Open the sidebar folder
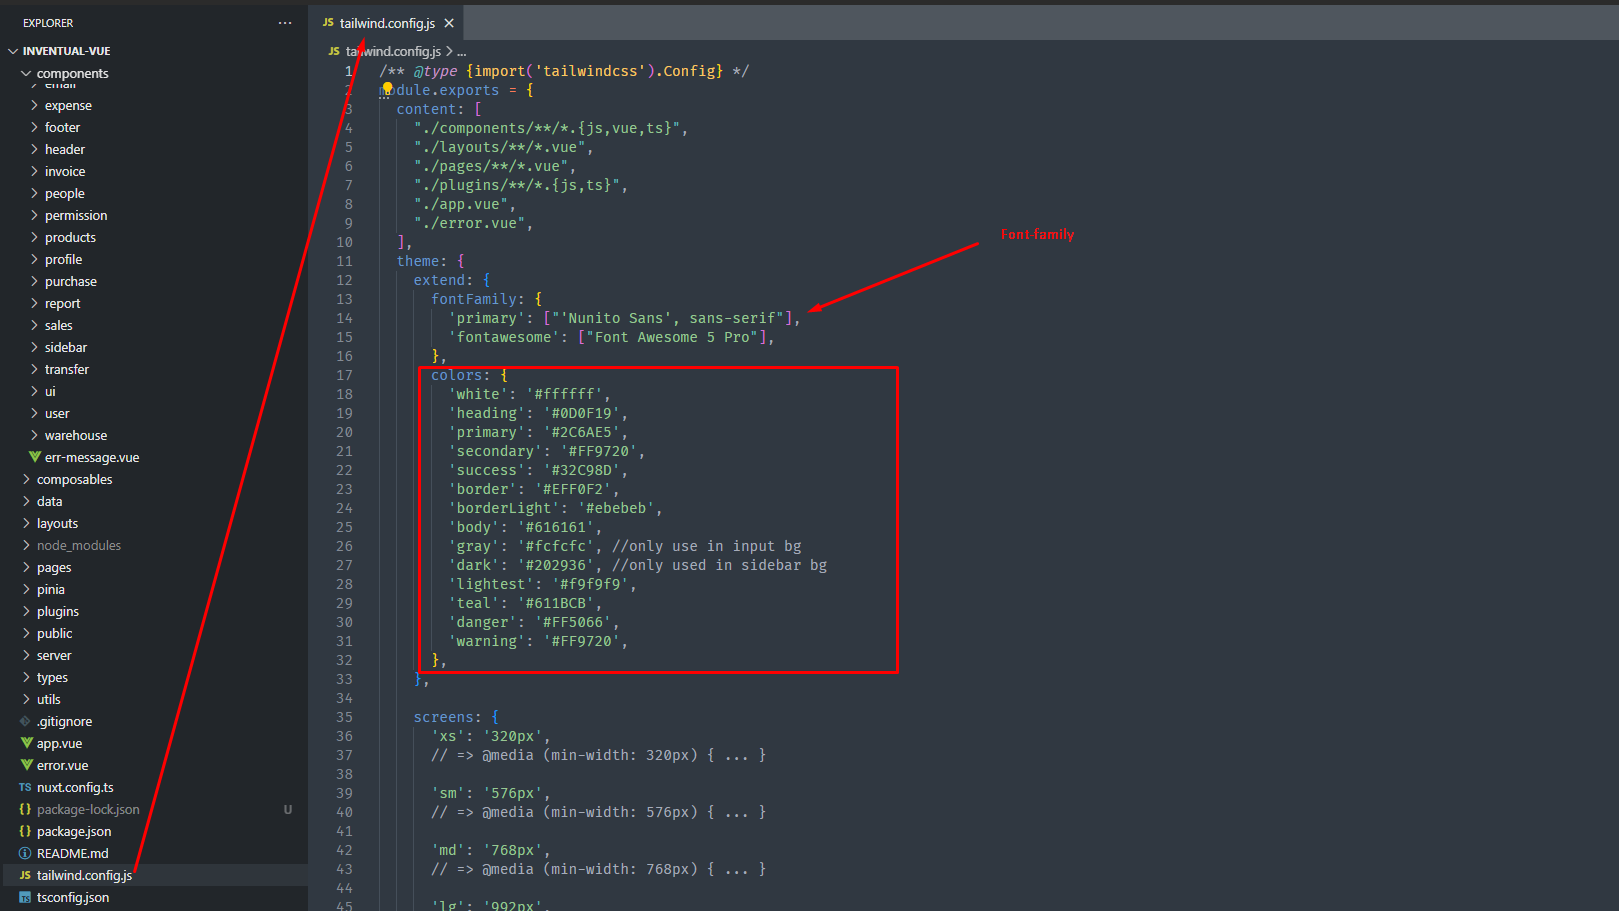 click(x=66, y=347)
